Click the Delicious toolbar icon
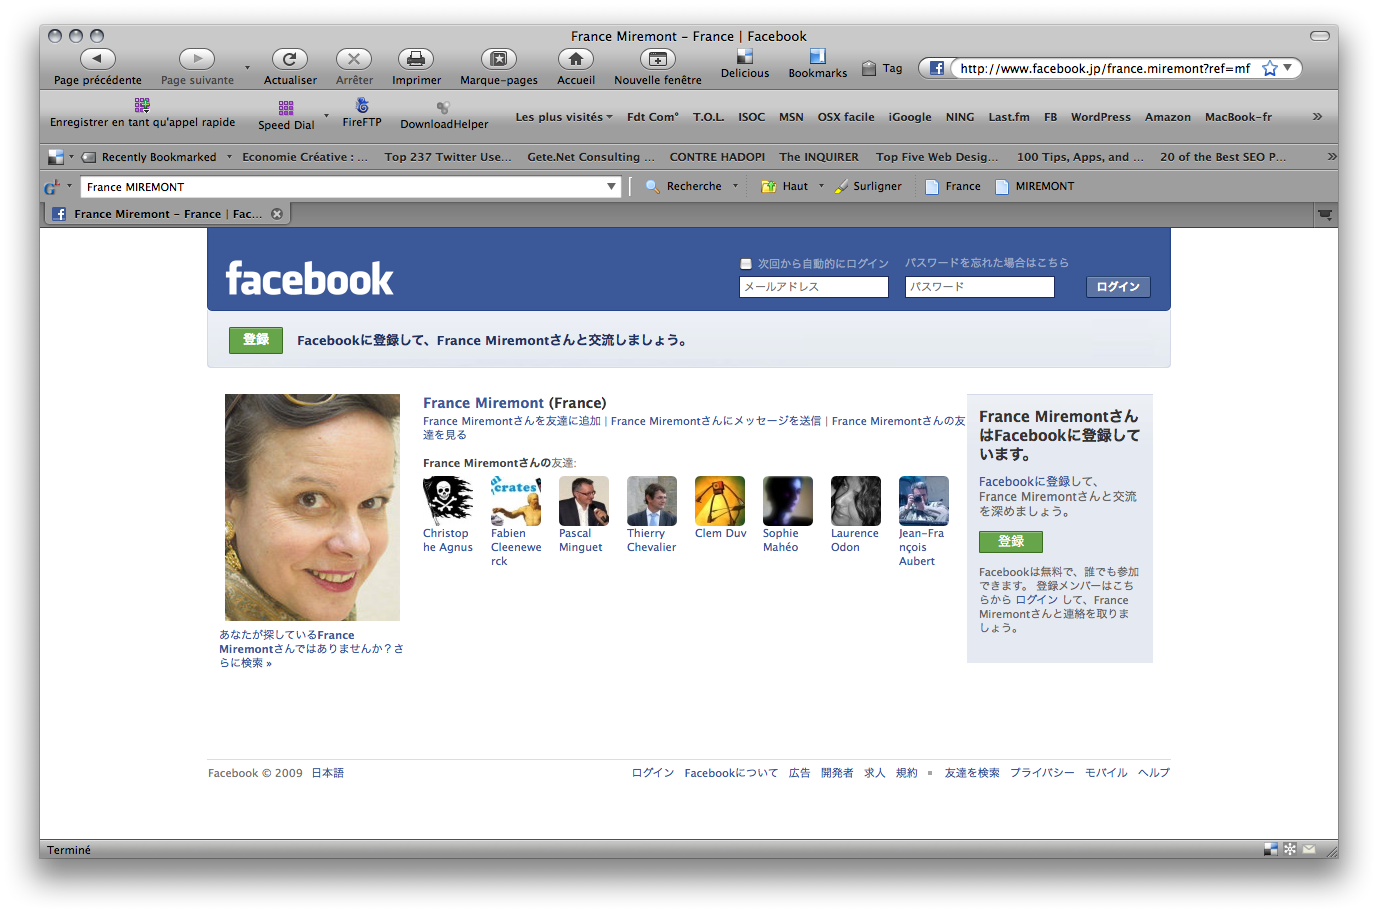The image size is (1378, 913). [745, 56]
